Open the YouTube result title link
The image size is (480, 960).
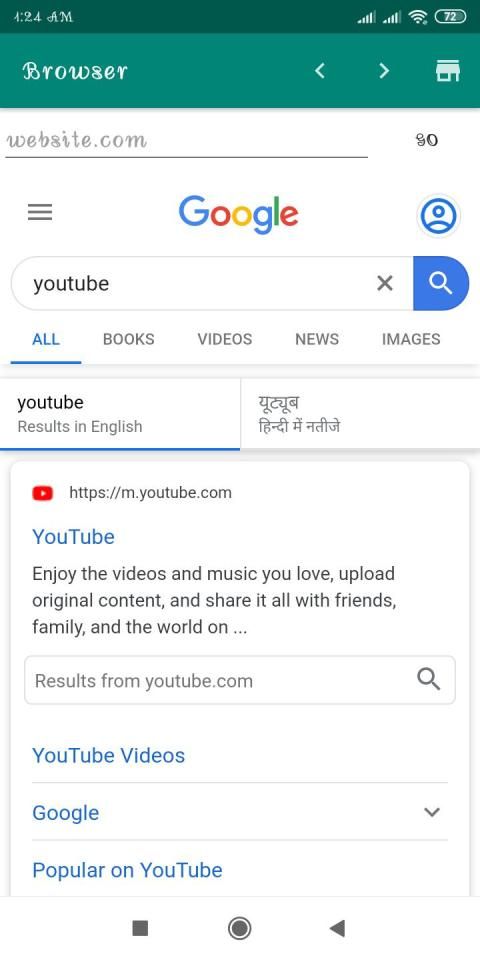coord(73,537)
